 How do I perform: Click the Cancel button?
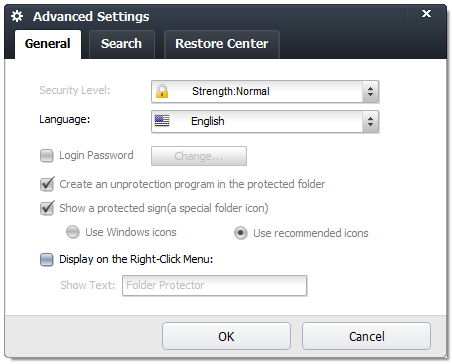[366, 336]
